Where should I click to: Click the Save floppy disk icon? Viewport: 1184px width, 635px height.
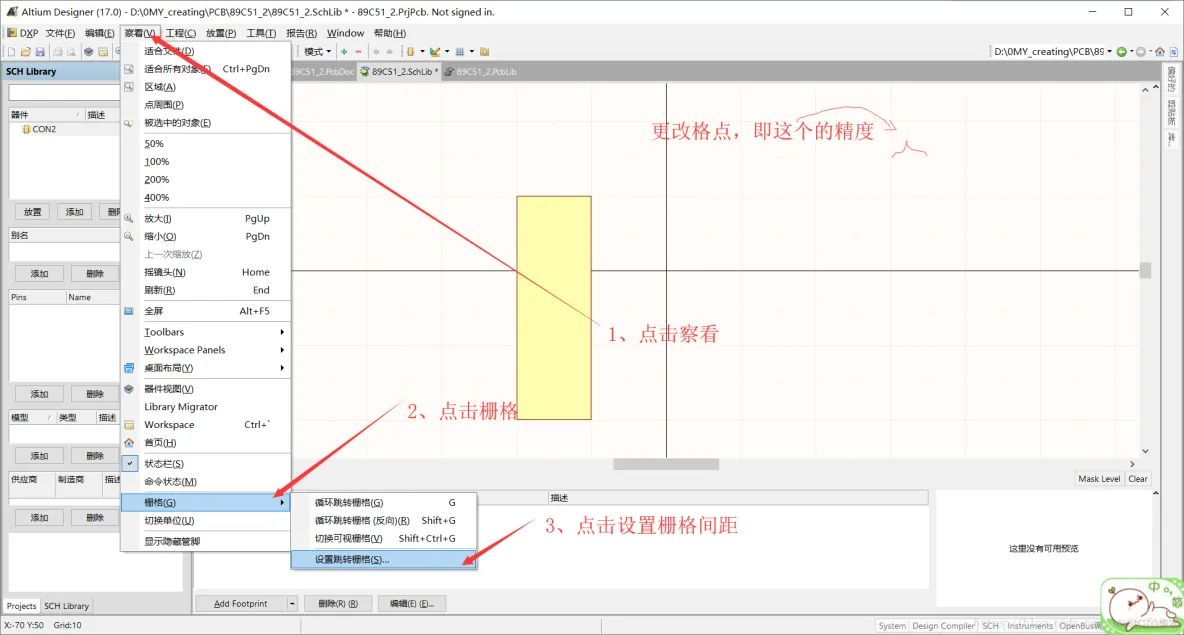[x=40, y=52]
